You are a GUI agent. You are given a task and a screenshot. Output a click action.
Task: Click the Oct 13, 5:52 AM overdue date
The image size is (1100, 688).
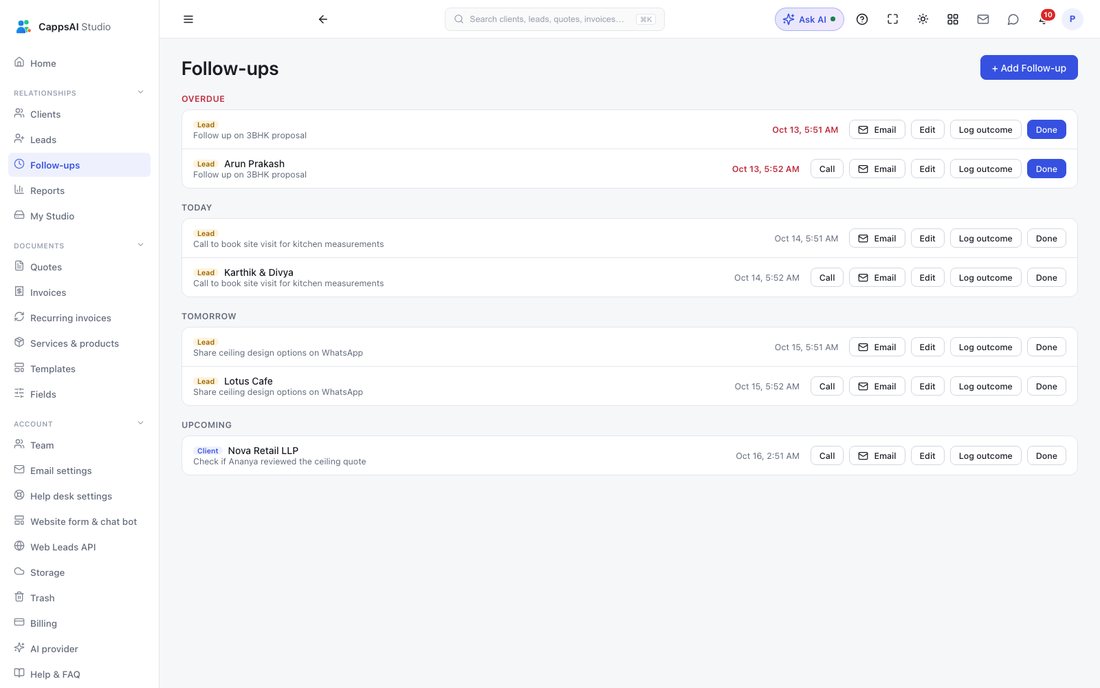pos(765,169)
